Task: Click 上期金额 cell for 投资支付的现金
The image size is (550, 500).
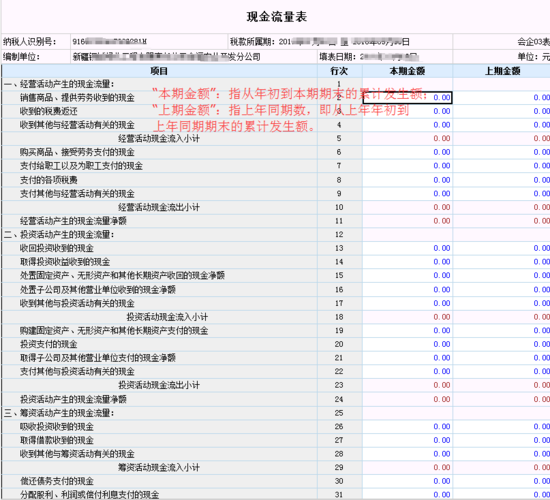Action: click(x=502, y=345)
